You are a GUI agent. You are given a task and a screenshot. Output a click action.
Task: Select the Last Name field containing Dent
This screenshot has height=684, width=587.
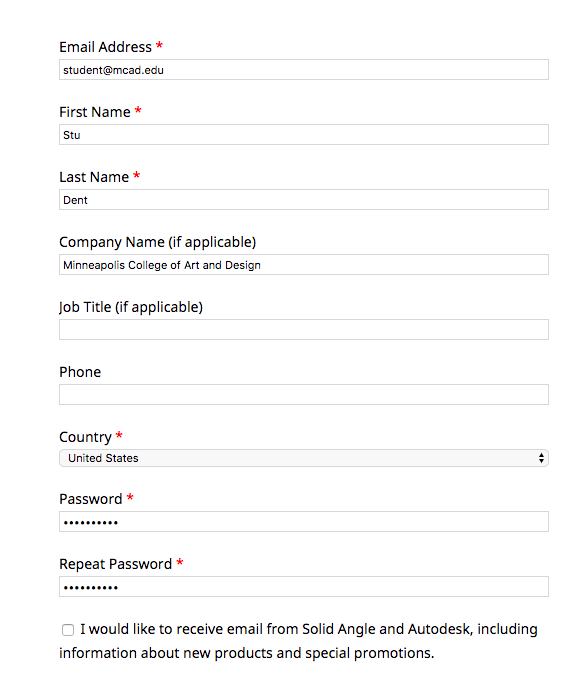pos(304,200)
